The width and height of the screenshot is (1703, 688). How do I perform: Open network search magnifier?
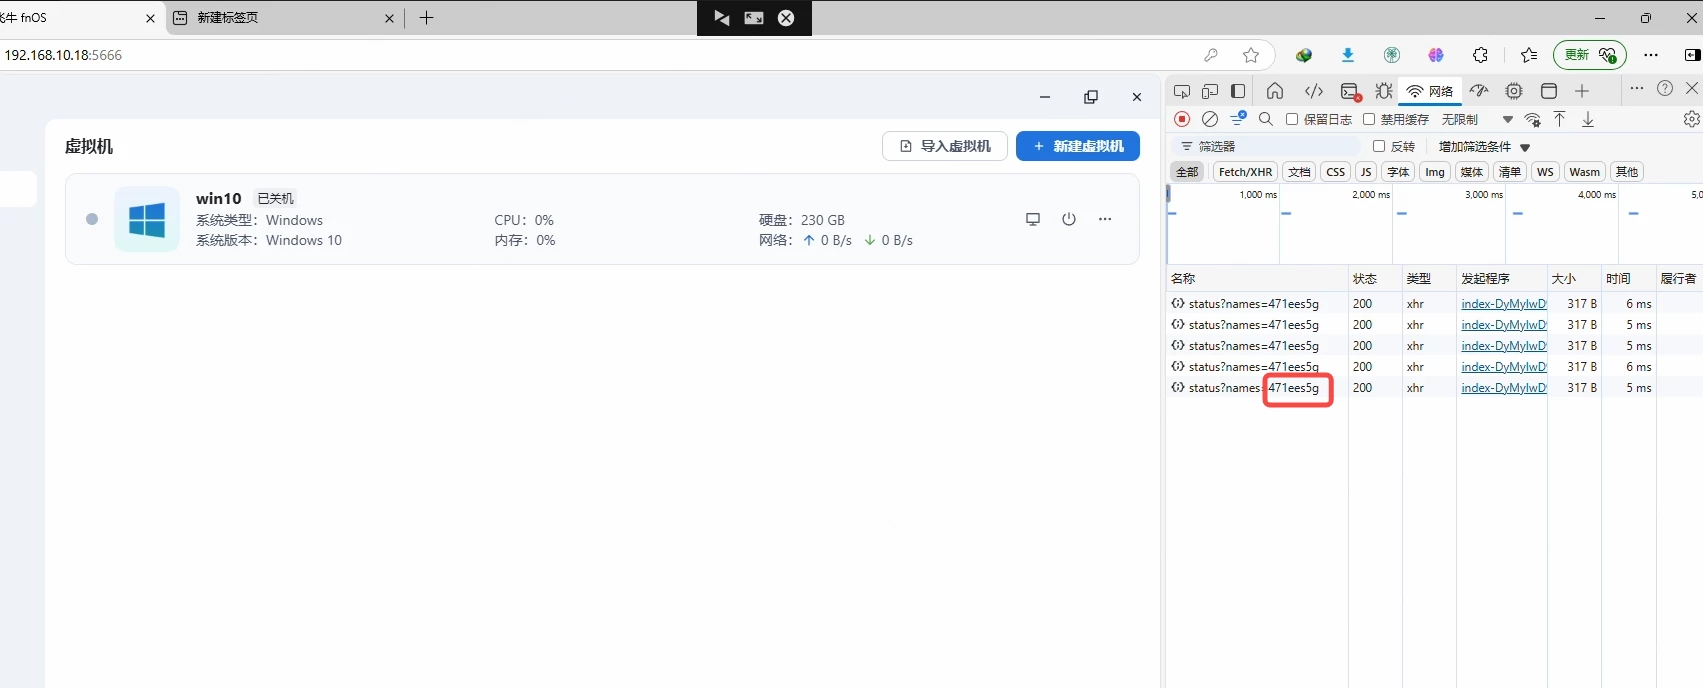[1266, 119]
